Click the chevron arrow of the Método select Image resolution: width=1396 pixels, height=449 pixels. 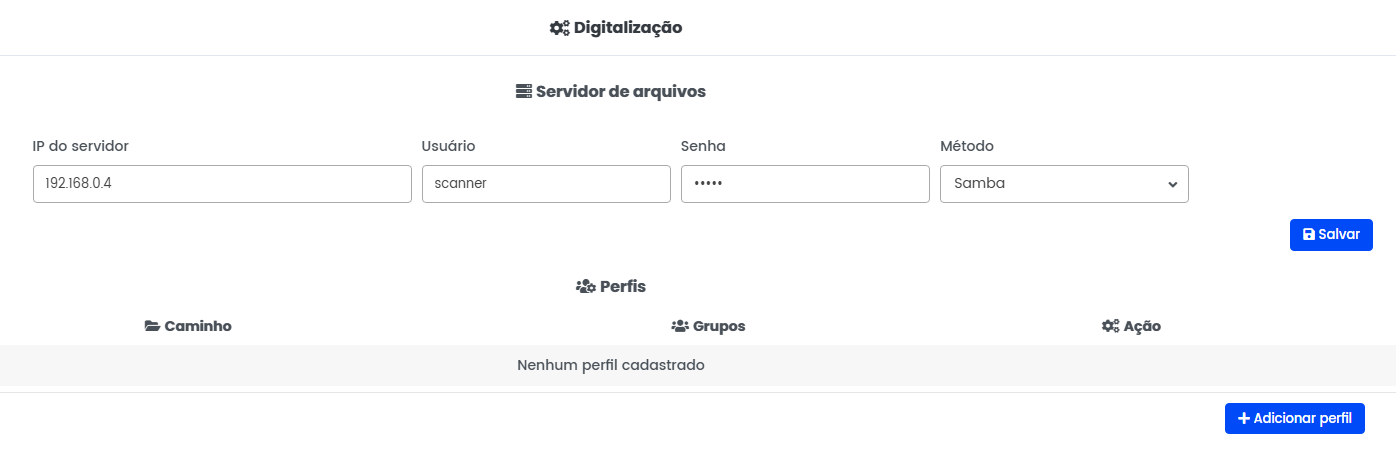pyautogui.click(x=1172, y=184)
